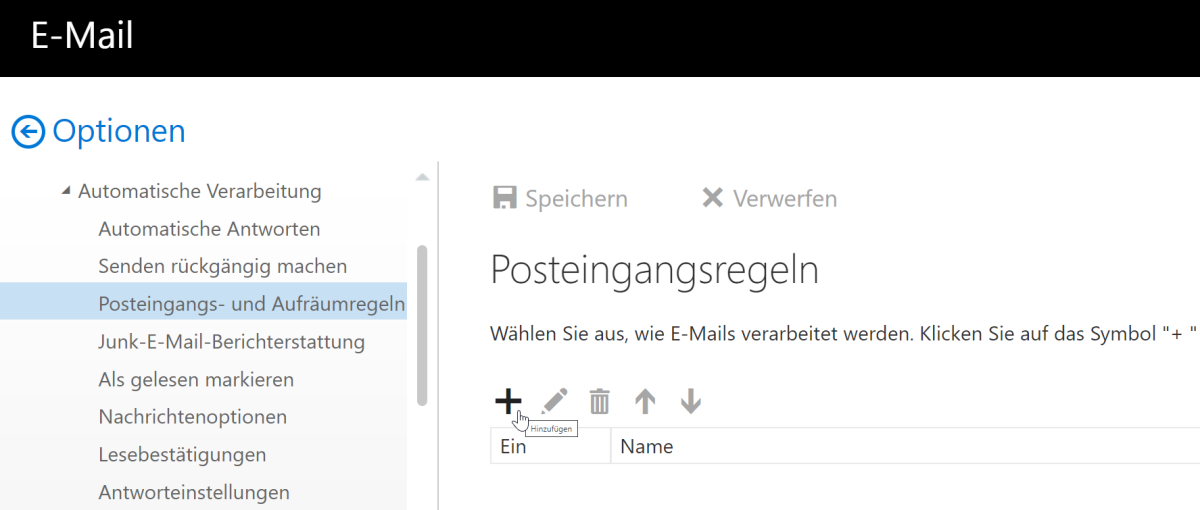Move rule down with down arrow
The width and height of the screenshot is (1200, 510).
tap(690, 402)
